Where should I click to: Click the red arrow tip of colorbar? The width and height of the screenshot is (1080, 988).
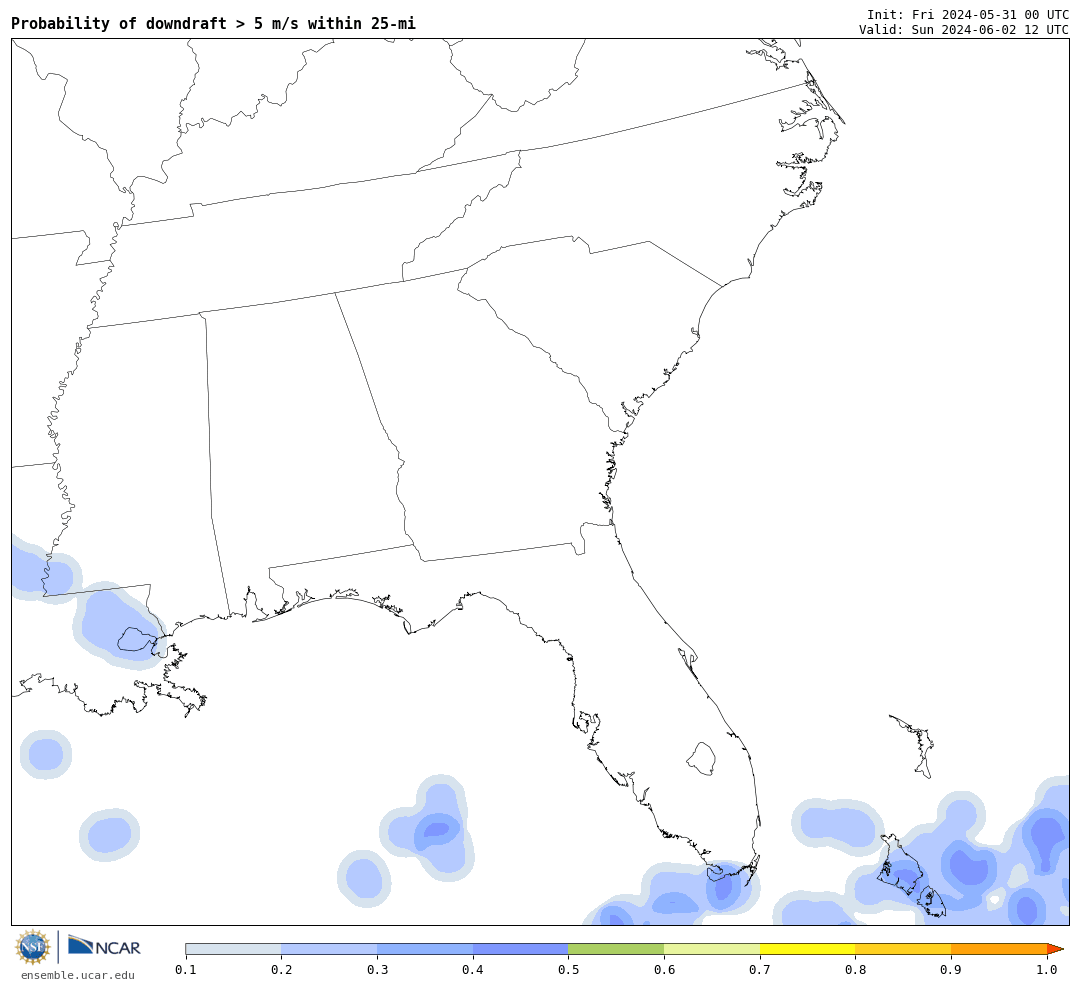1055,949
